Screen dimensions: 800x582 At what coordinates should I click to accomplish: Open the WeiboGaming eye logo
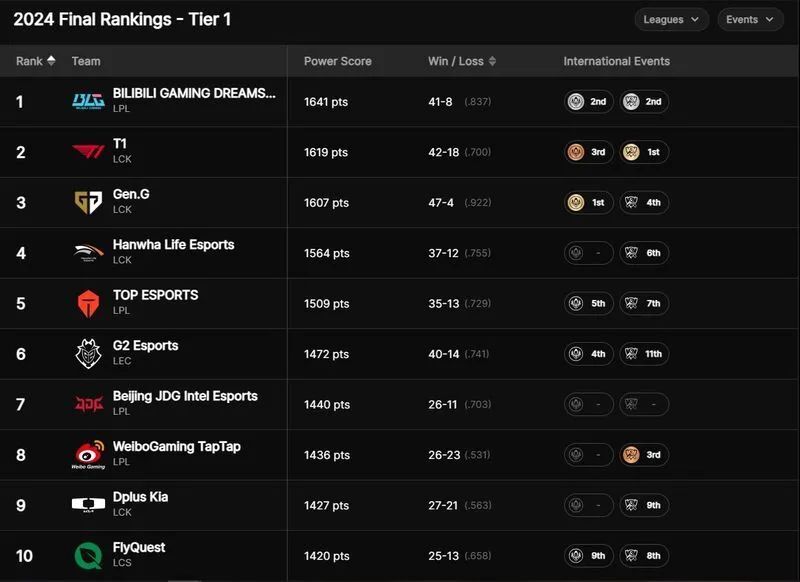click(88, 454)
